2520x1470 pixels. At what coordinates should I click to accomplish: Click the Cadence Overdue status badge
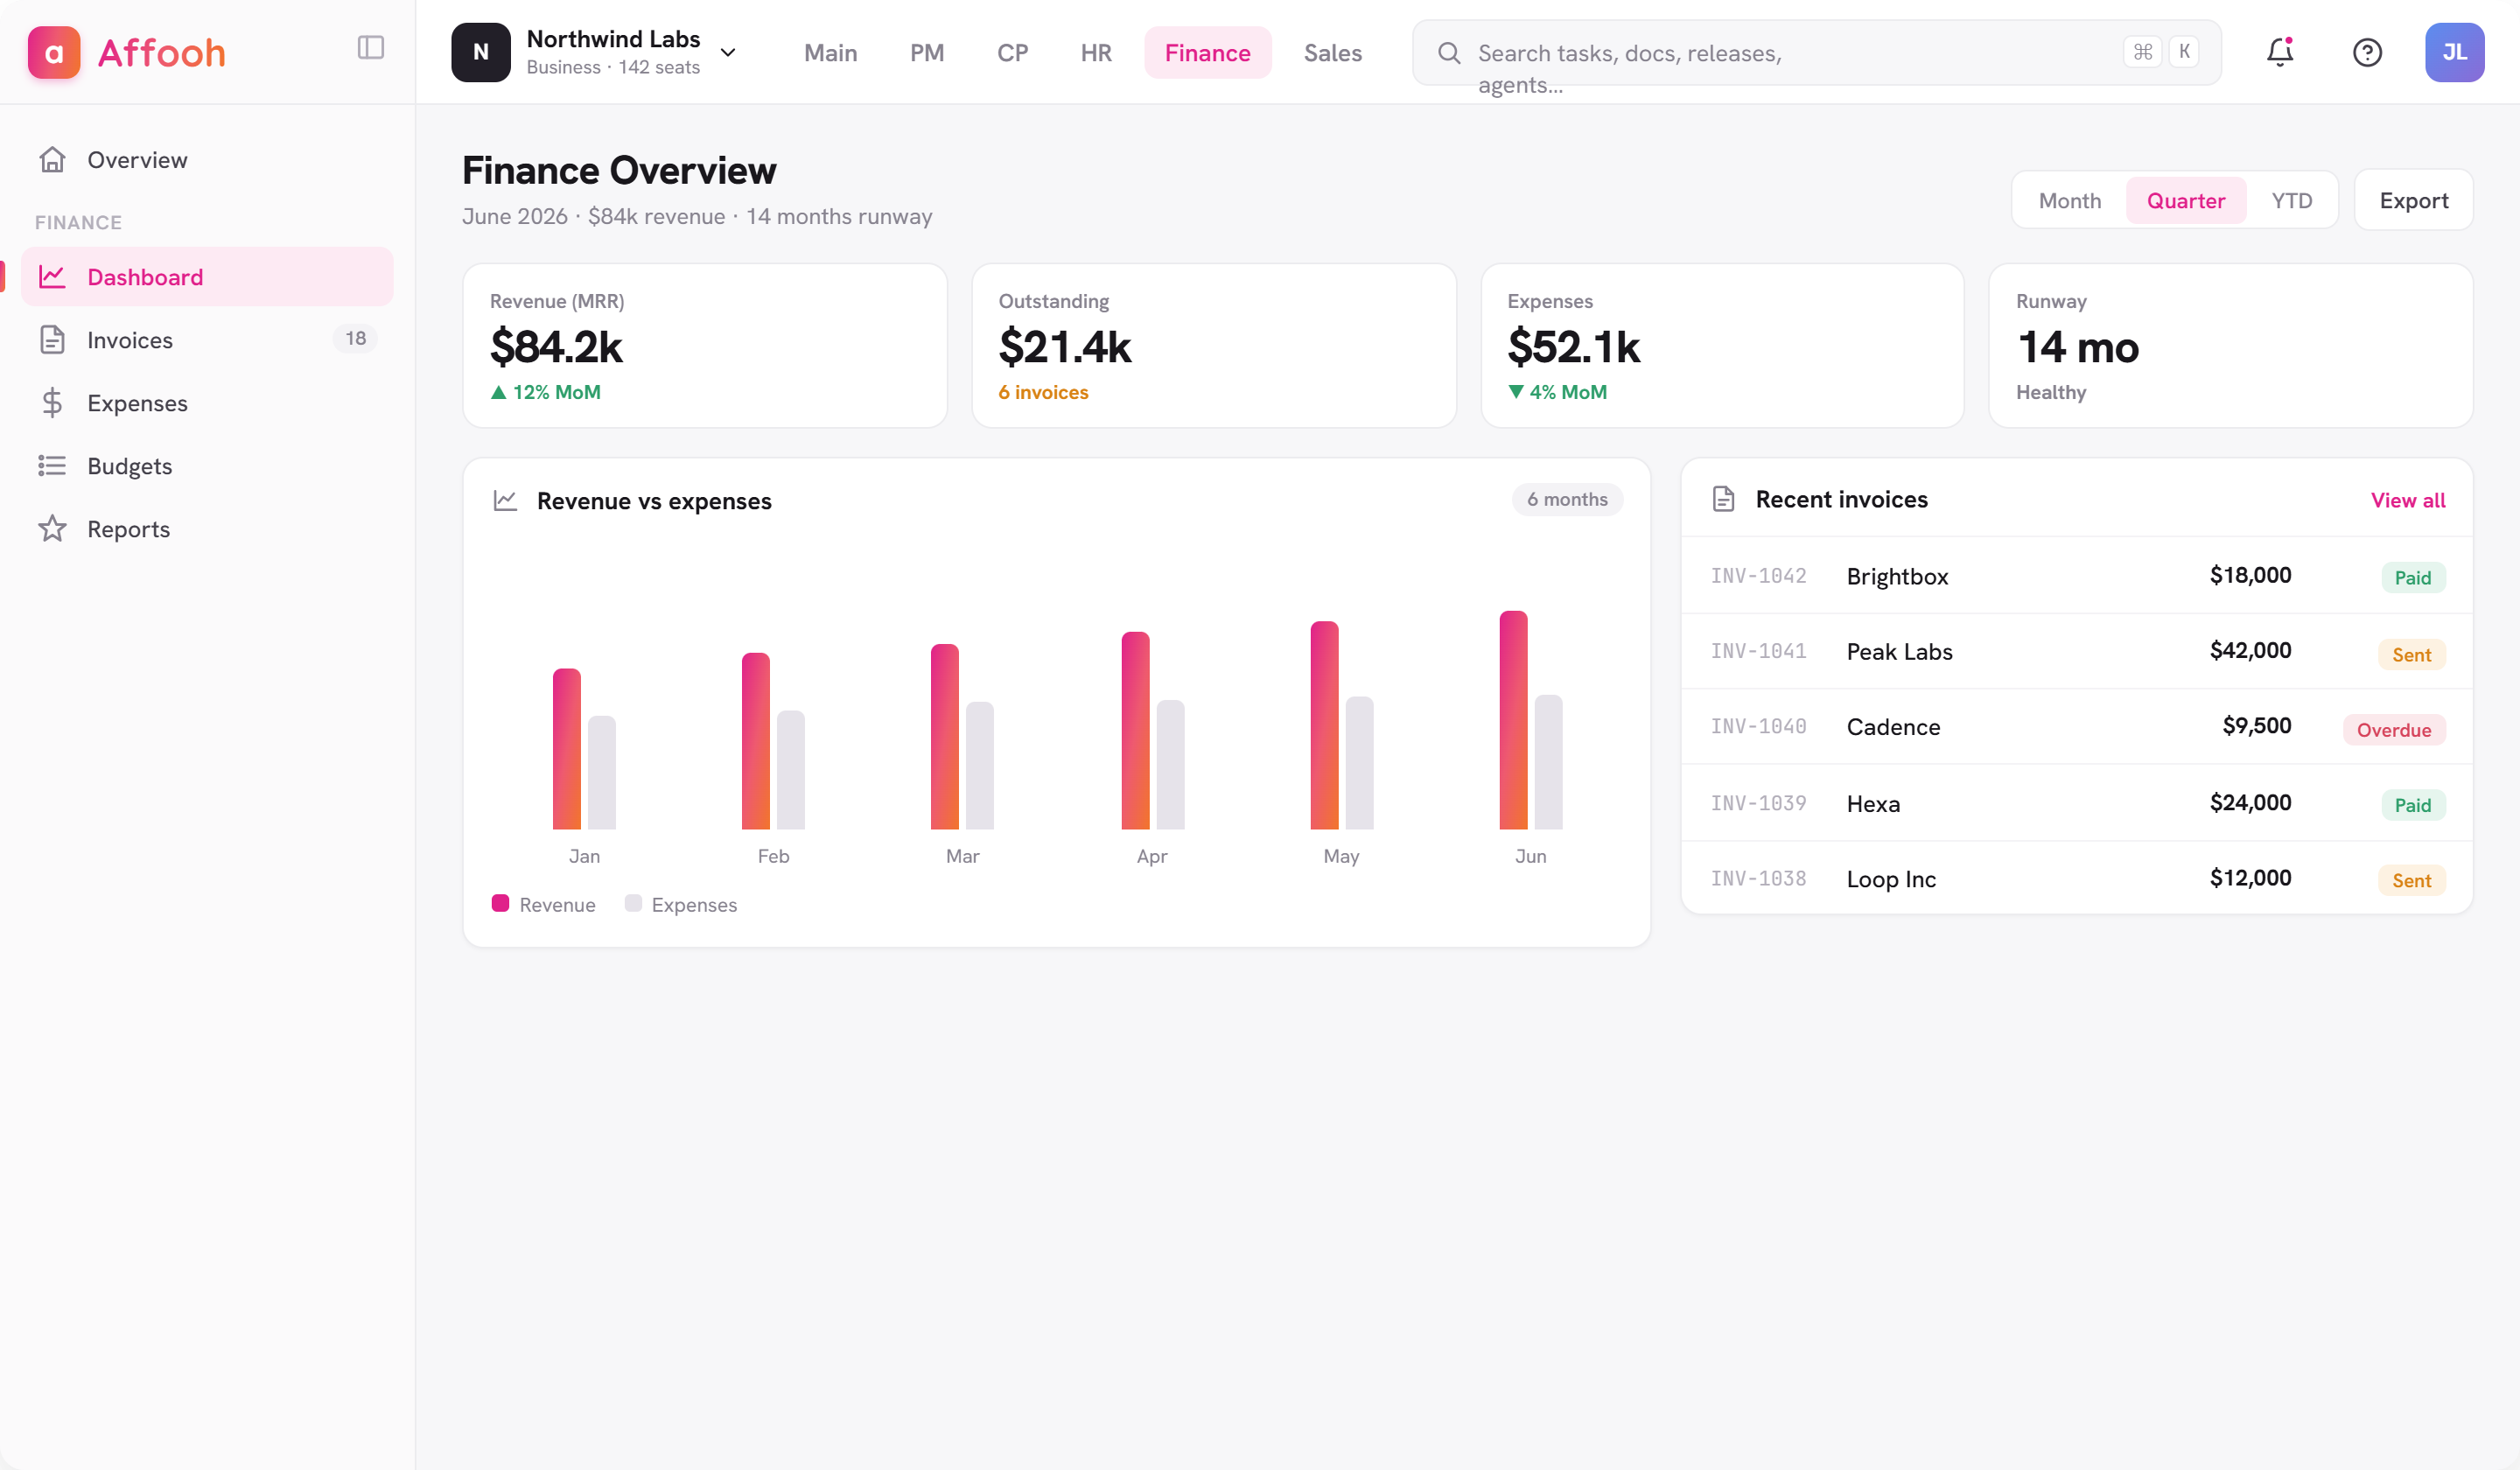tap(2393, 729)
